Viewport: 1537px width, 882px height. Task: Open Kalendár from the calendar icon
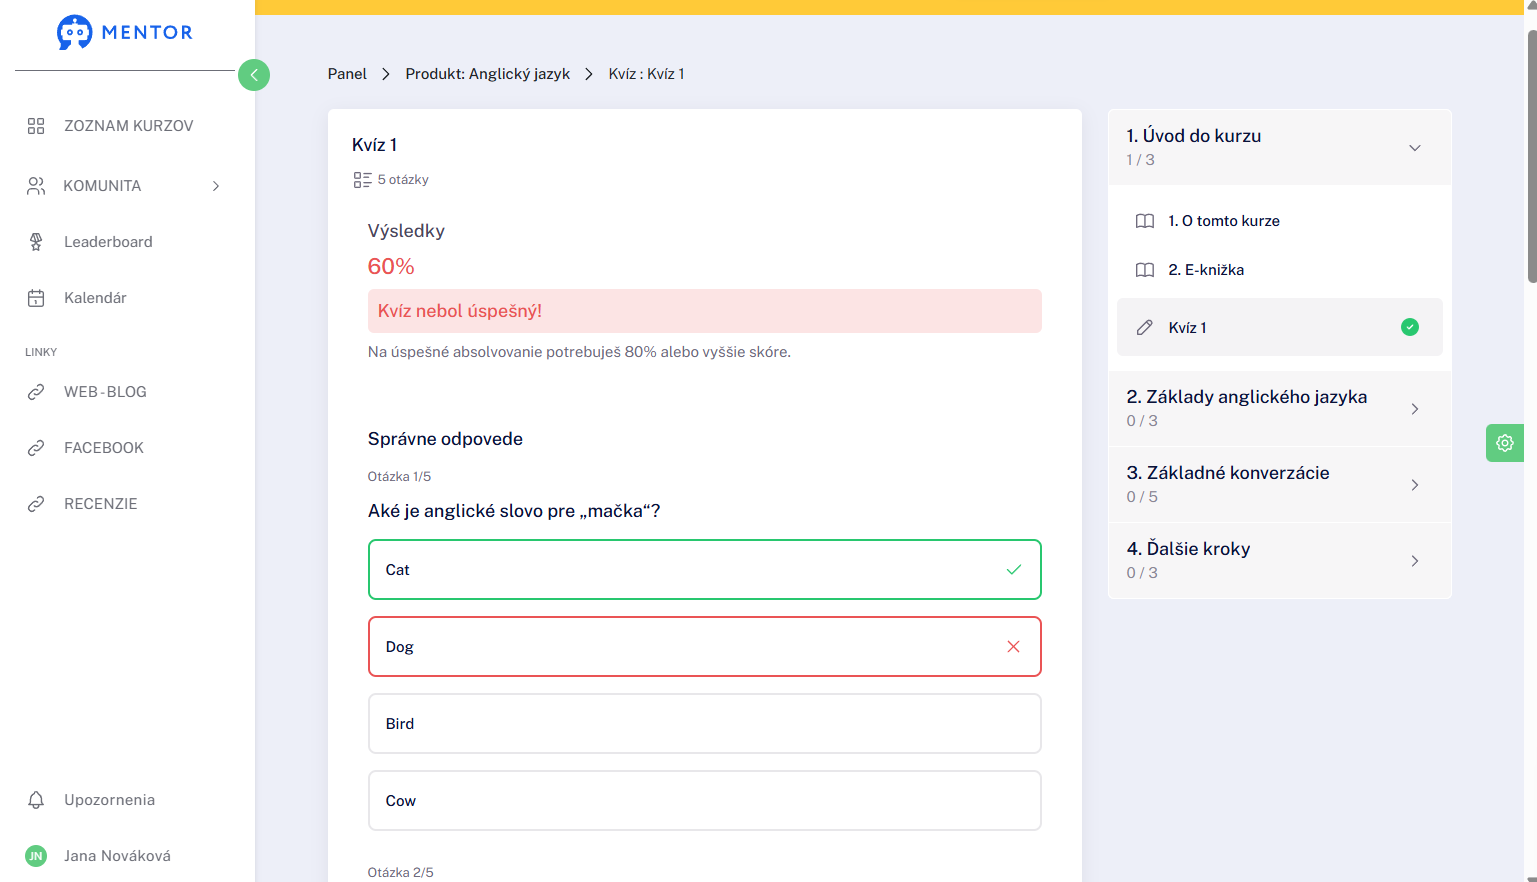click(36, 298)
